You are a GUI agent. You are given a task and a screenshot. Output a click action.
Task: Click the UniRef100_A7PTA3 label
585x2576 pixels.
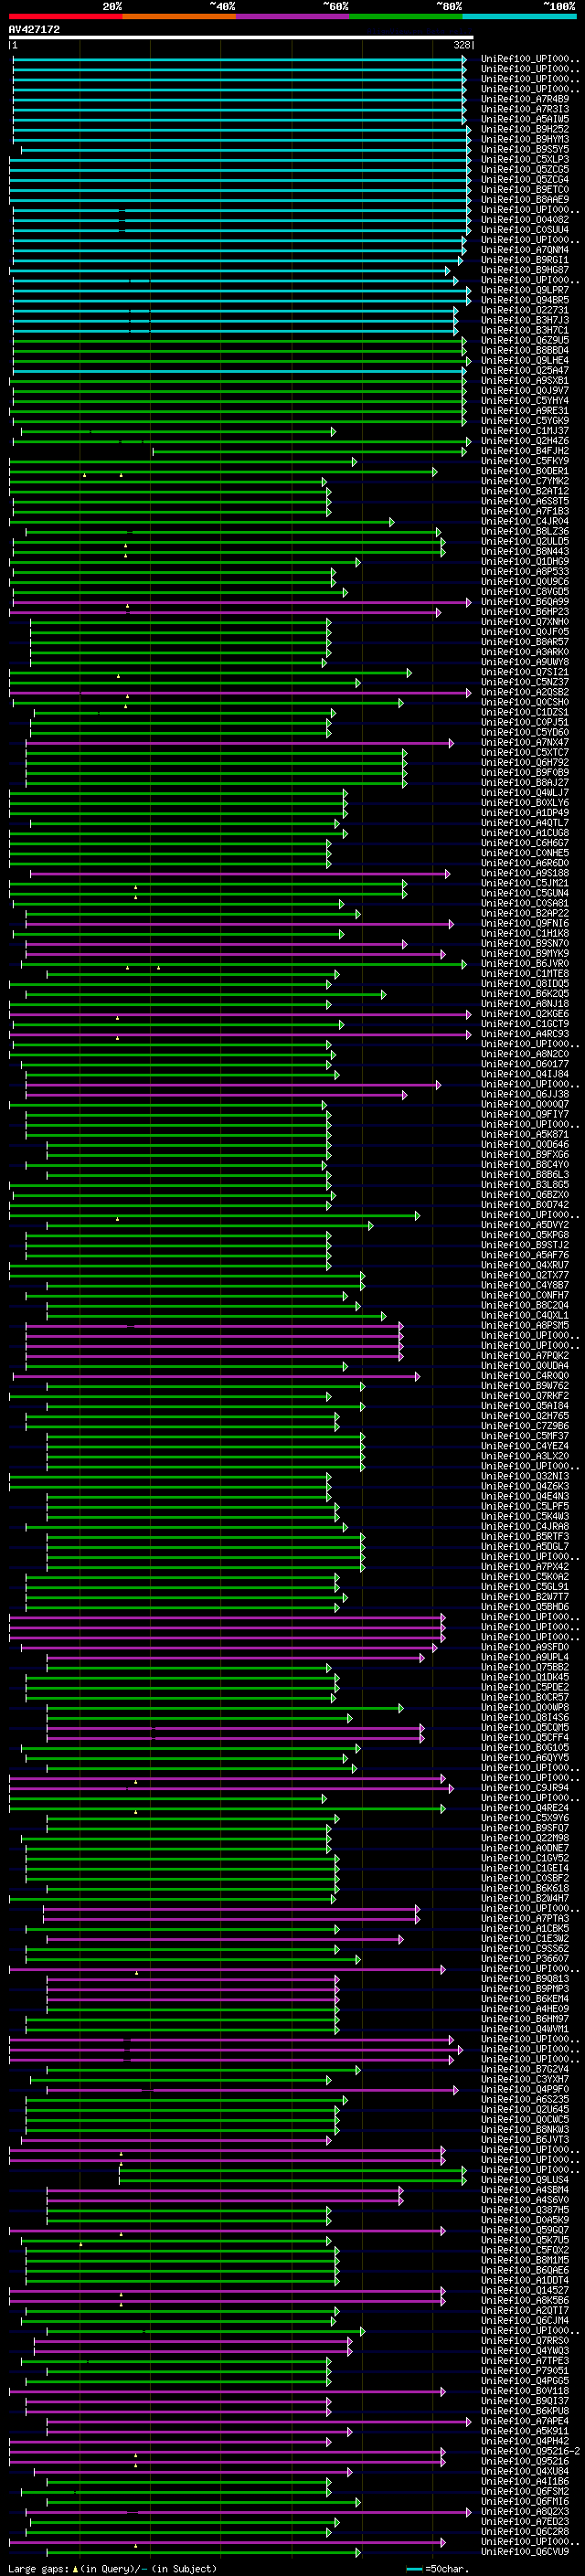point(525,1919)
